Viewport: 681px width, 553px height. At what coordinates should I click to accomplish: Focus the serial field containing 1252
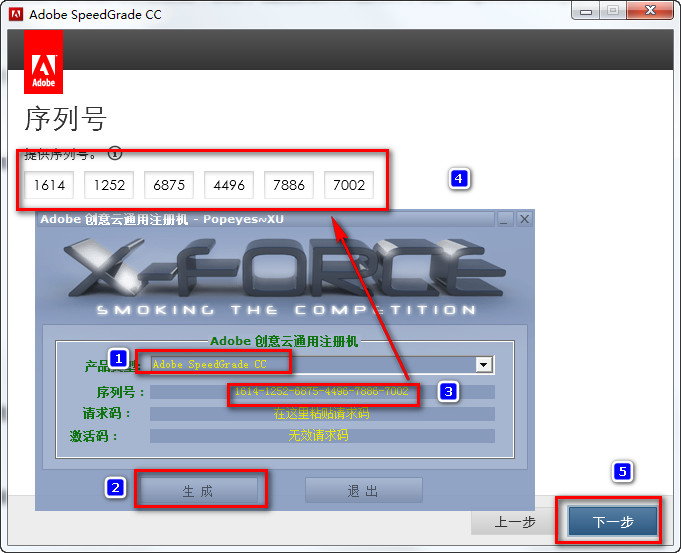coord(109,185)
